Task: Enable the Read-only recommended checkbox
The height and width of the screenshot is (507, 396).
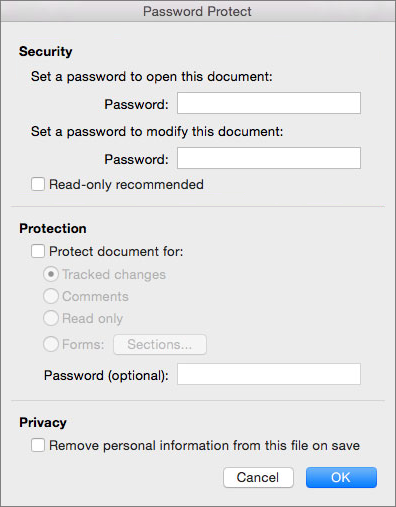Action: [x=38, y=184]
